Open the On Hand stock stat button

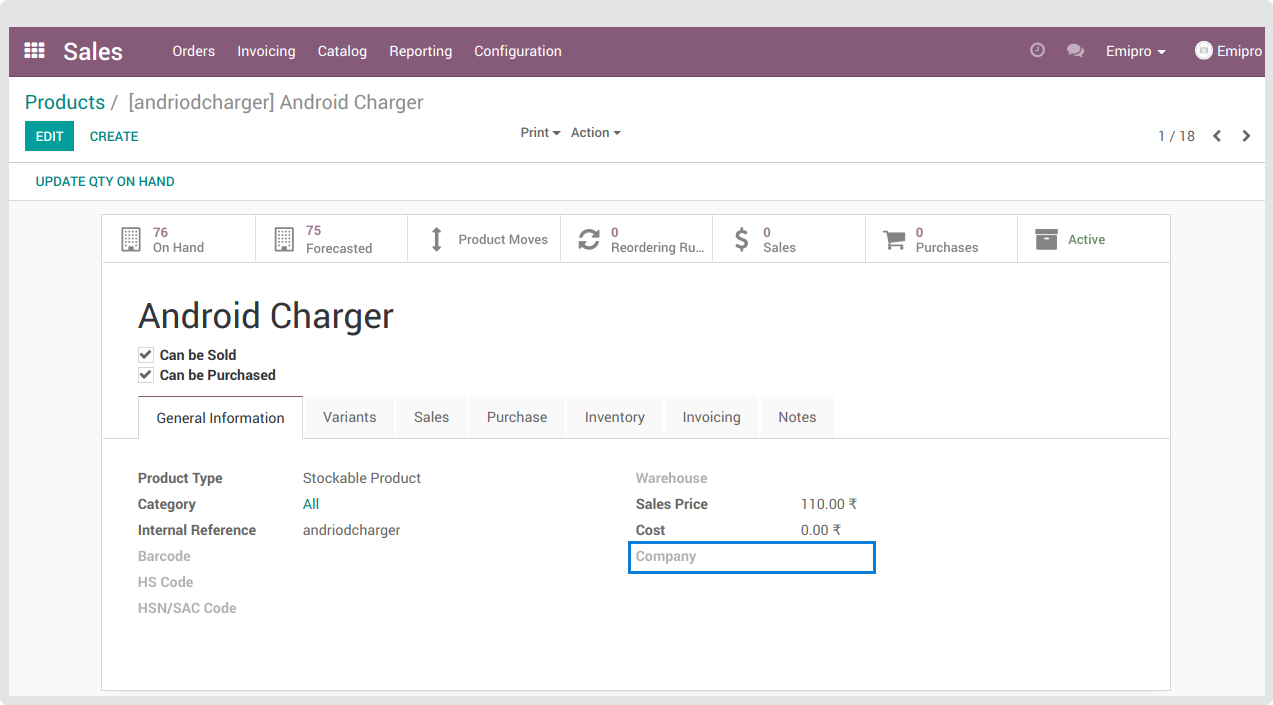pos(178,239)
